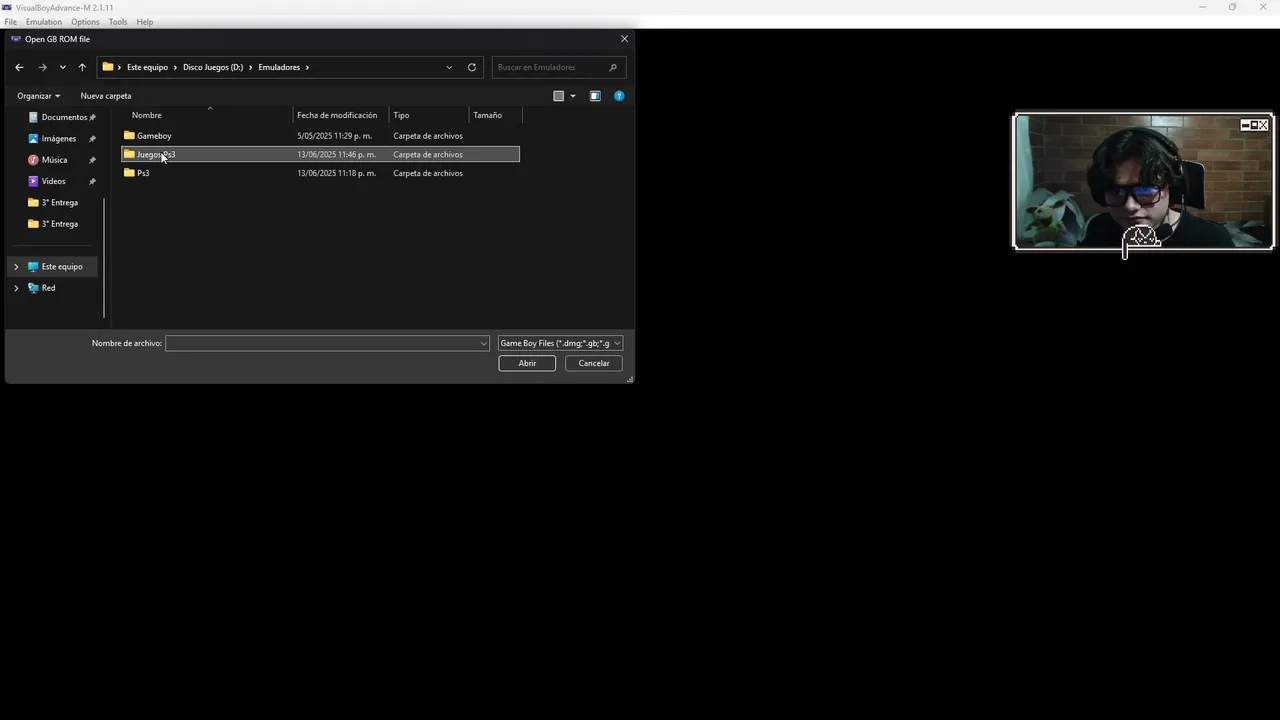
Task: Open the Organizar dropdown menu
Action: click(38, 96)
